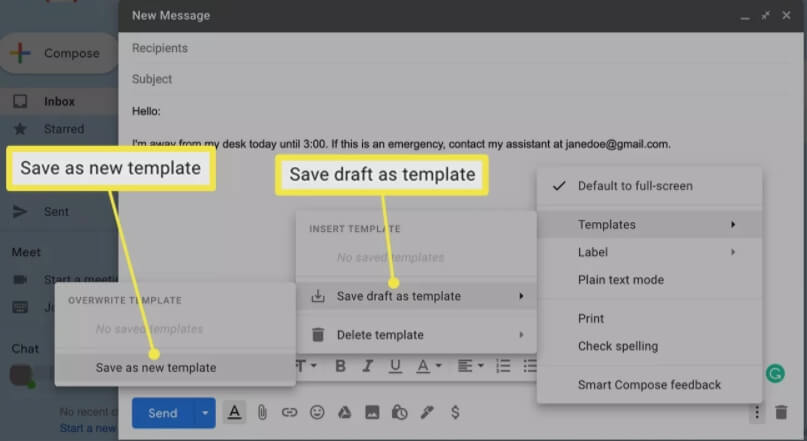
Task: Open the text alignment dropdown
Action: [x=470, y=366]
